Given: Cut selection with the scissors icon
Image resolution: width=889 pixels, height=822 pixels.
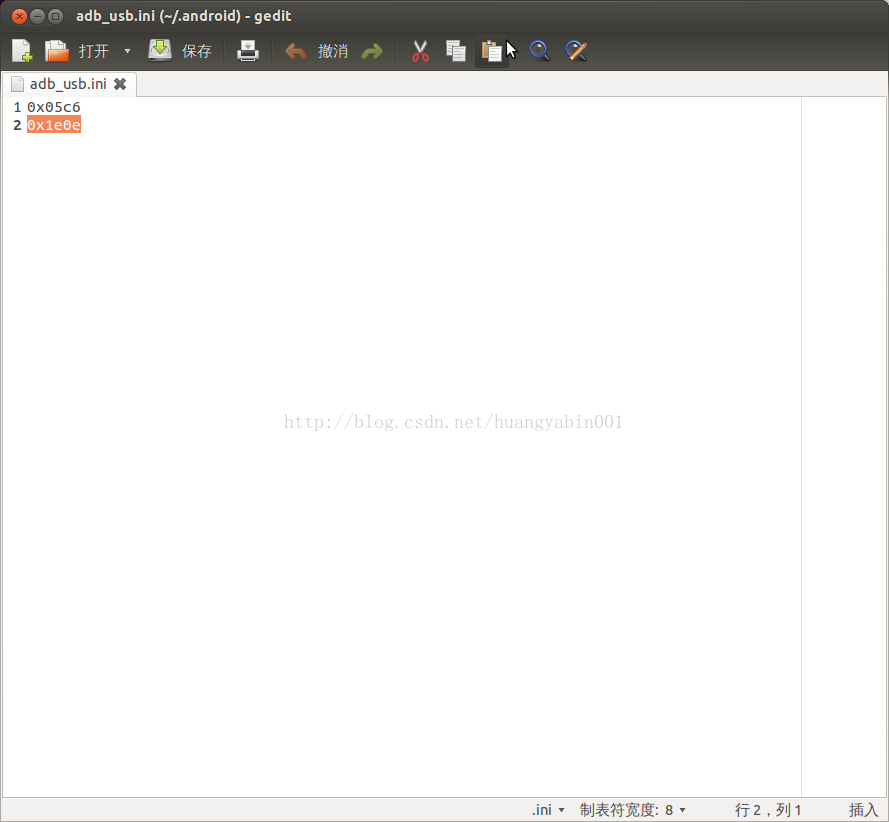Looking at the screenshot, I should (420, 51).
